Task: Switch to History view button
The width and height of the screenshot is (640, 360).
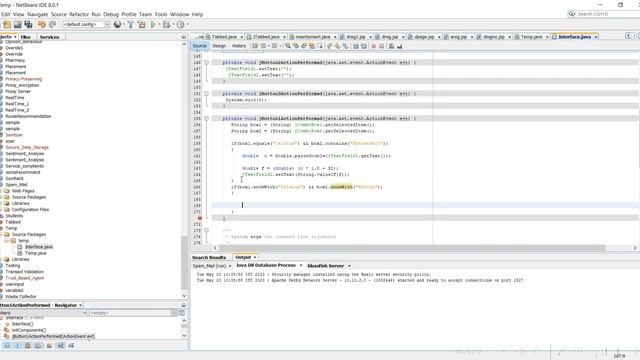Action: point(239,46)
